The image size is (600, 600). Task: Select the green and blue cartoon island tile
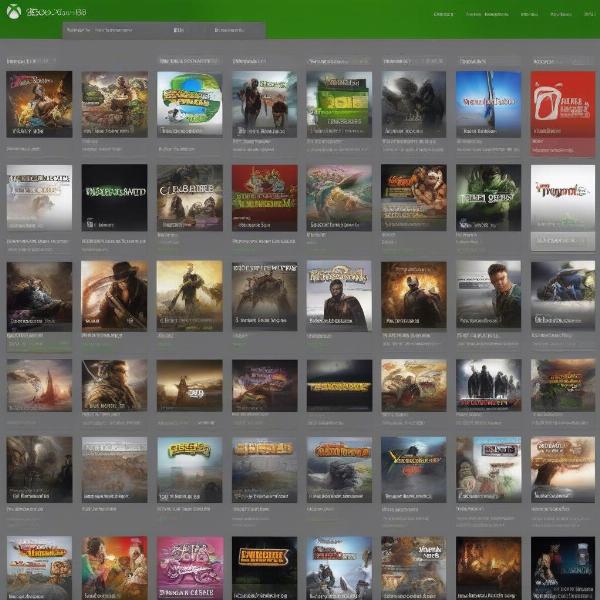[190, 104]
